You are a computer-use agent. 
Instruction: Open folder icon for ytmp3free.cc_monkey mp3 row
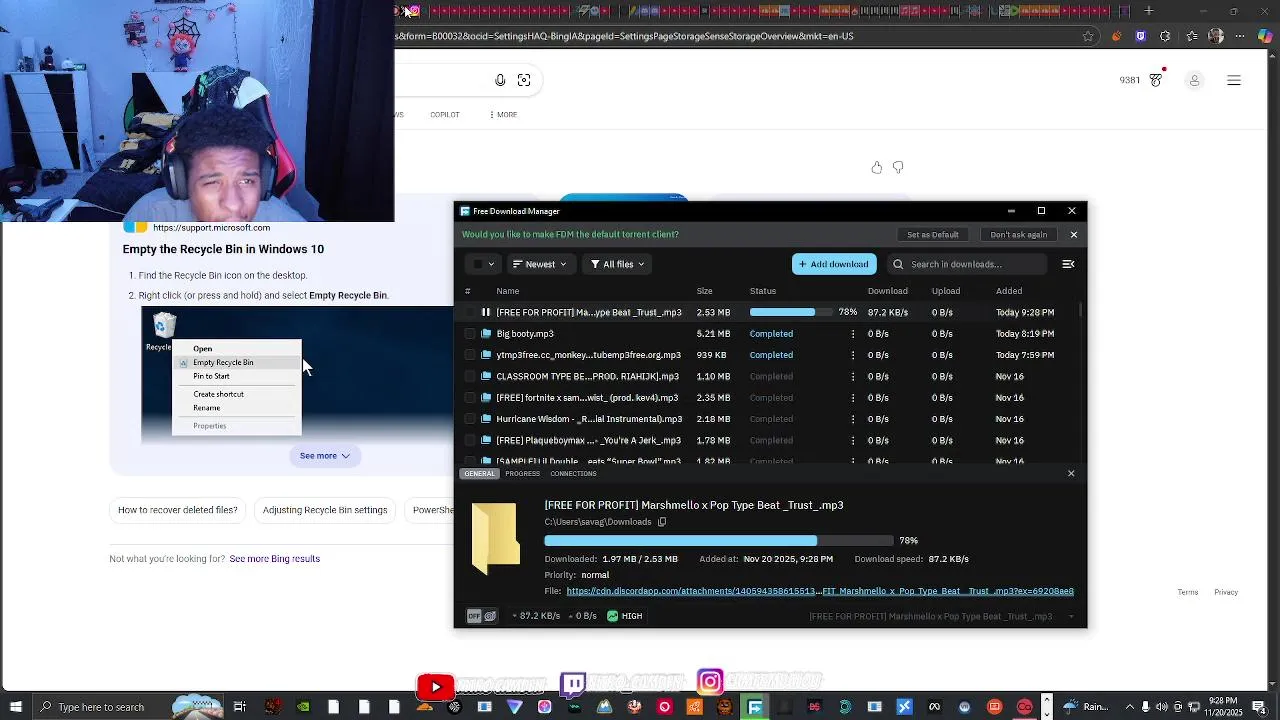point(486,355)
